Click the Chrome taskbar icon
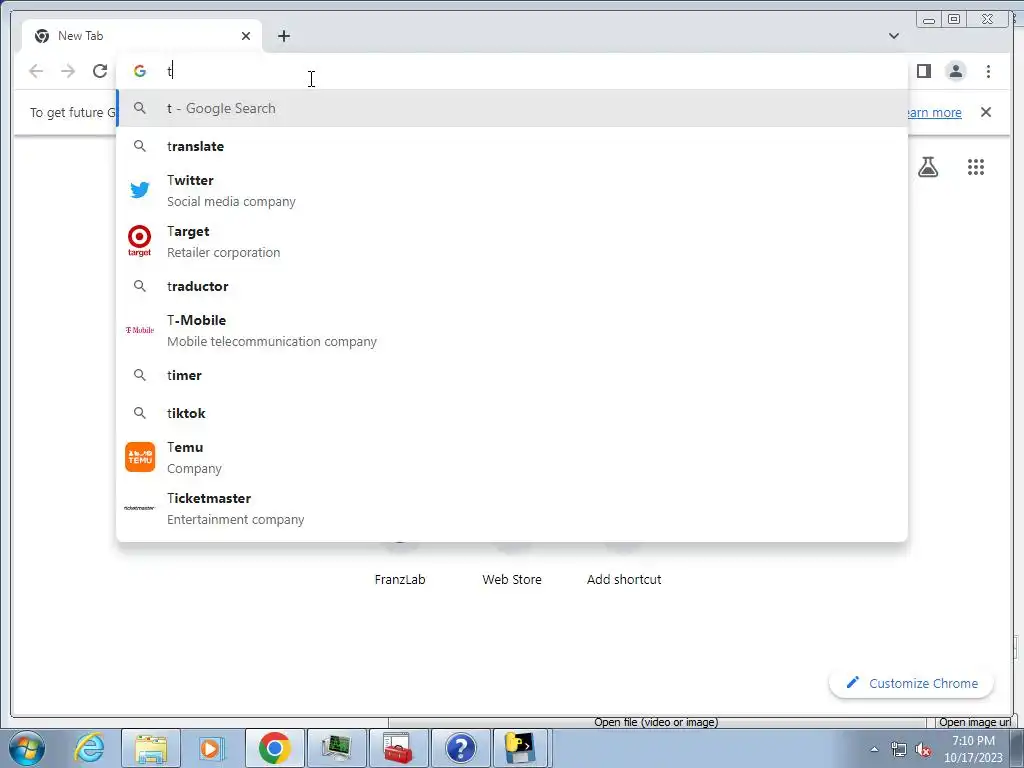 (x=274, y=748)
